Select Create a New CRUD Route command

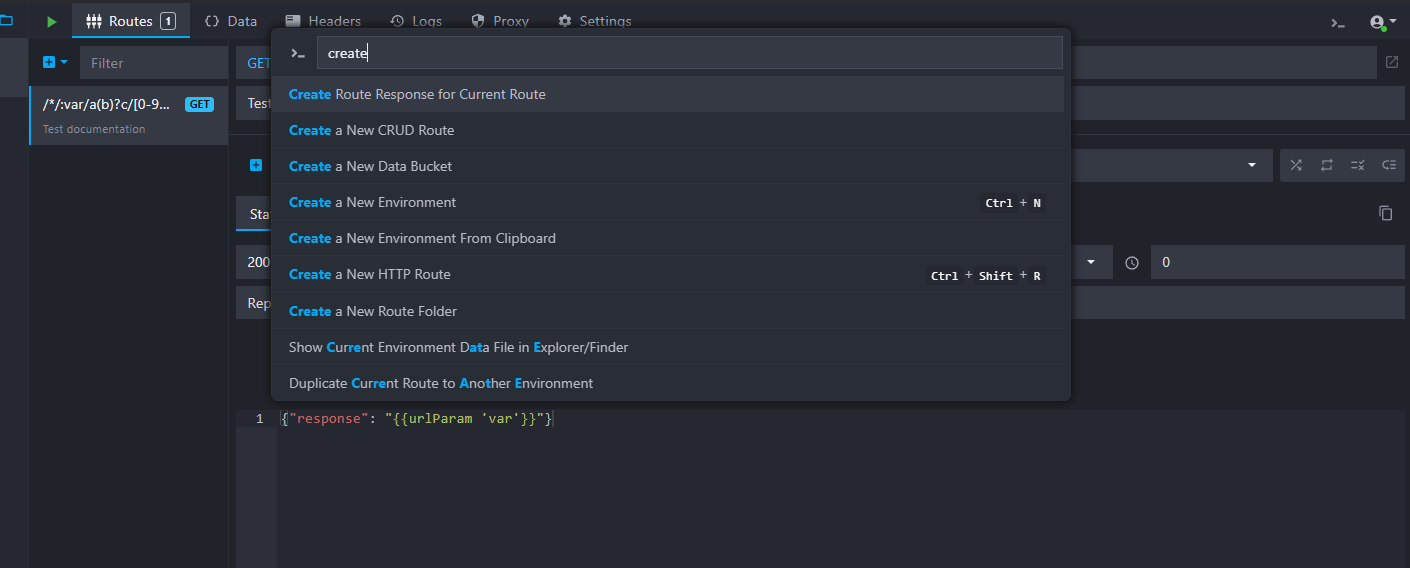[x=371, y=130]
